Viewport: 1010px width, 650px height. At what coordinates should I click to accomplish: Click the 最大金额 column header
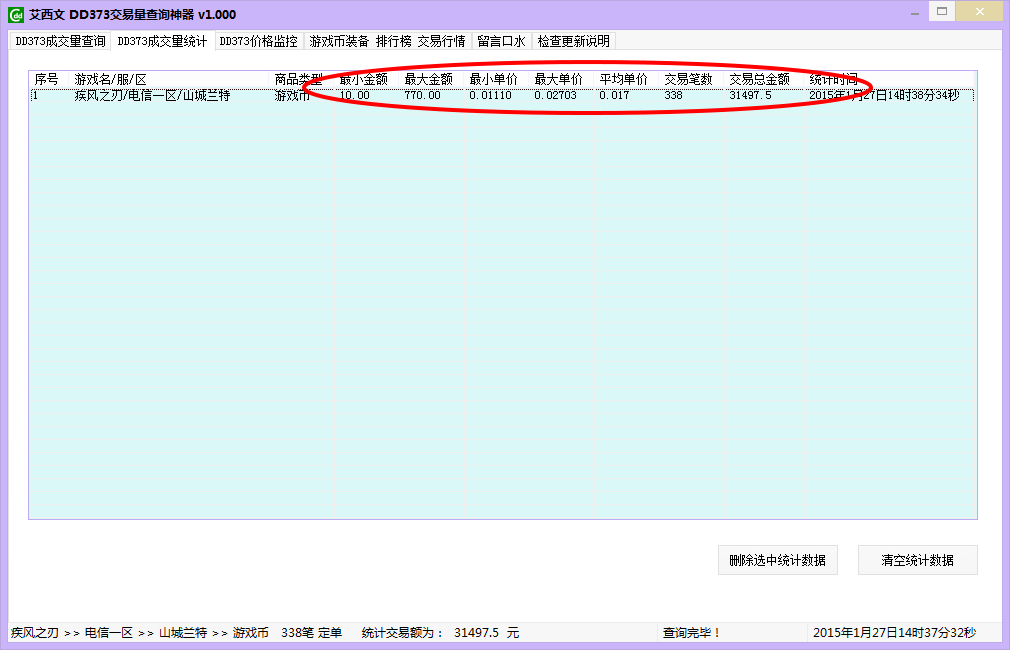[425, 77]
